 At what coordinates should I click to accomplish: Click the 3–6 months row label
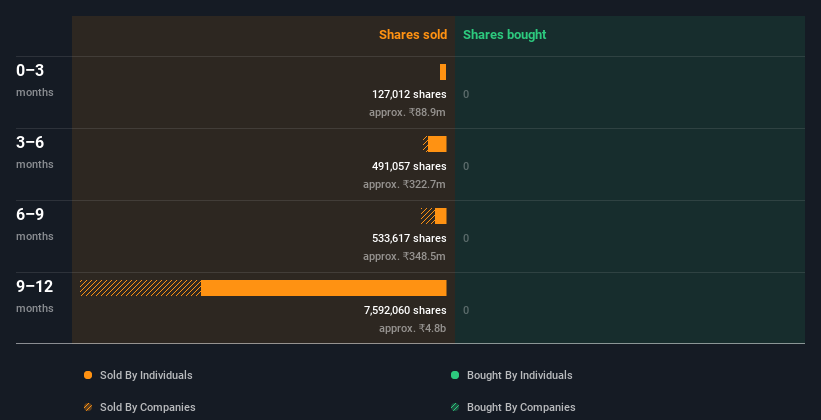(35, 152)
